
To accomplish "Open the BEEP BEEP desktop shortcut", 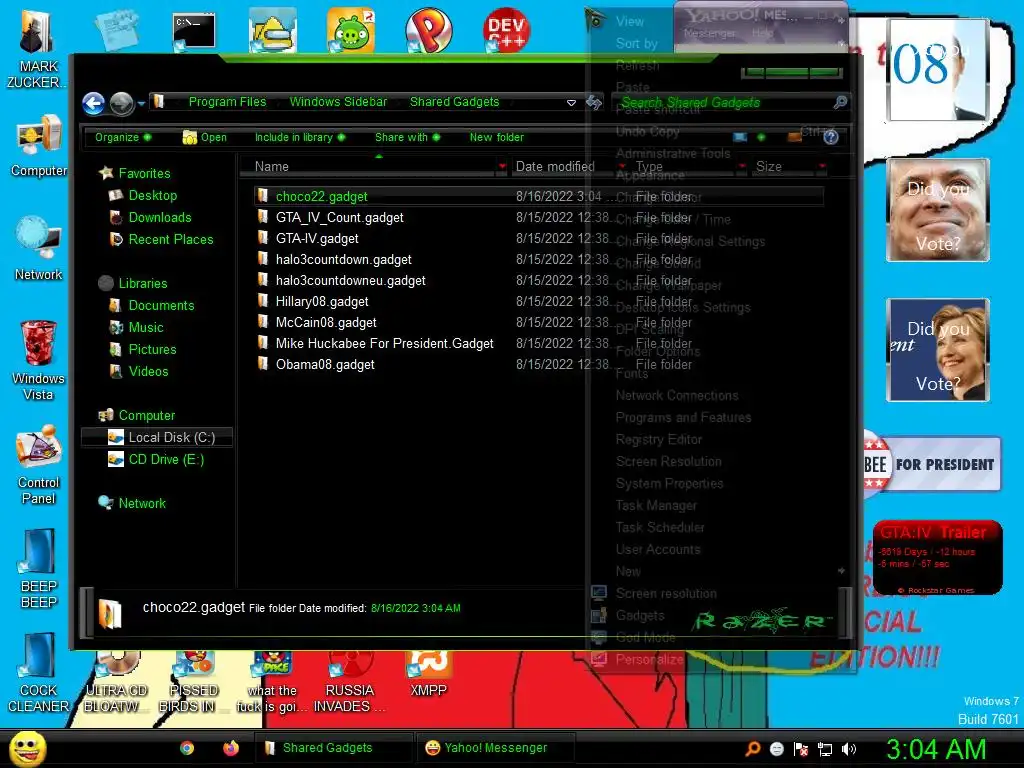I will (x=39, y=568).
